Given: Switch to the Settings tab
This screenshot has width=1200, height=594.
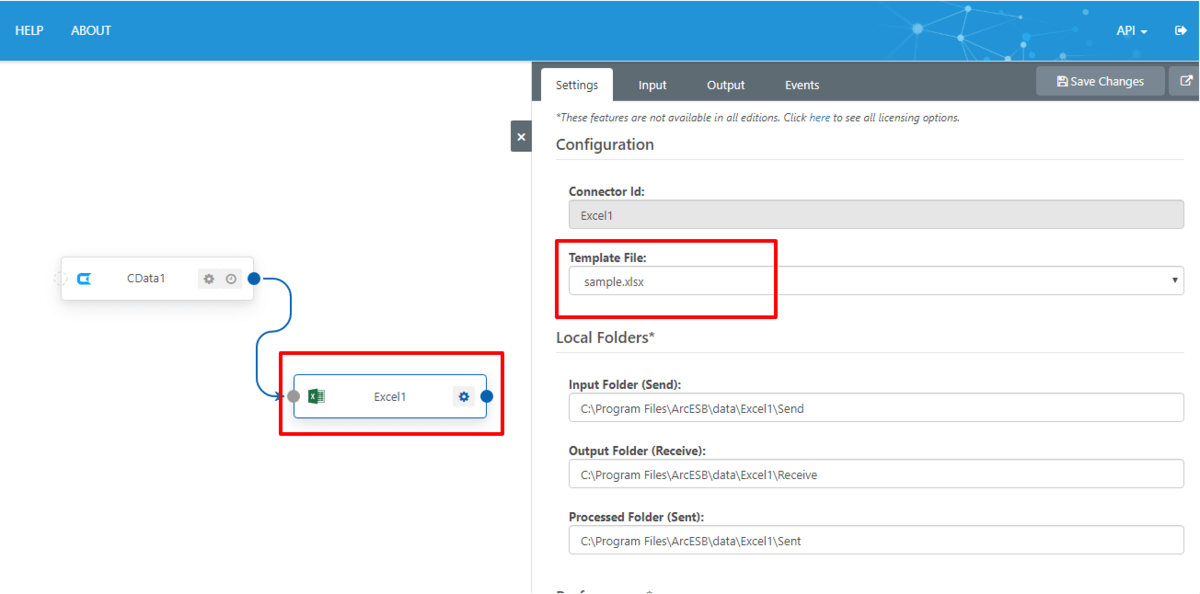Looking at the screenshot, I should (577, 85).
